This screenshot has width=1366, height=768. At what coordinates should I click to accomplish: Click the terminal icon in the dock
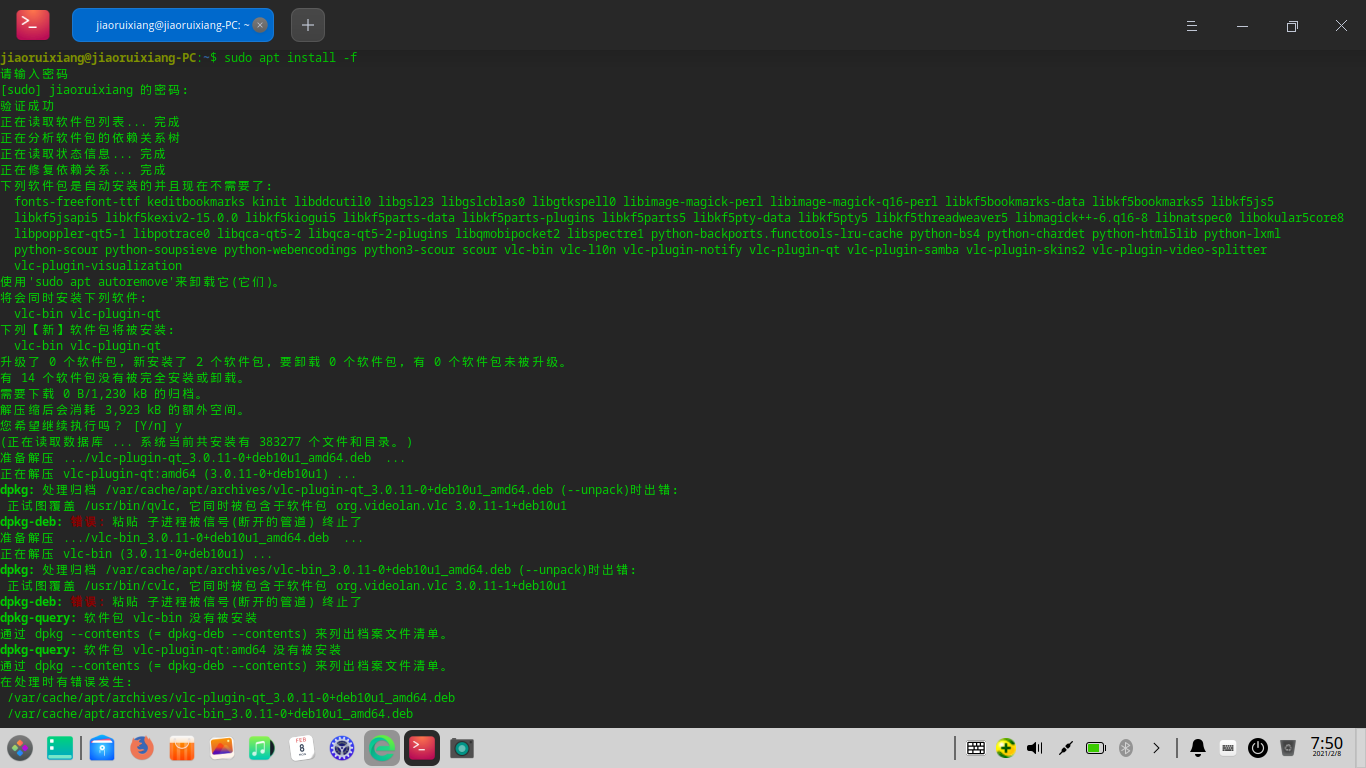click(422, 748)
